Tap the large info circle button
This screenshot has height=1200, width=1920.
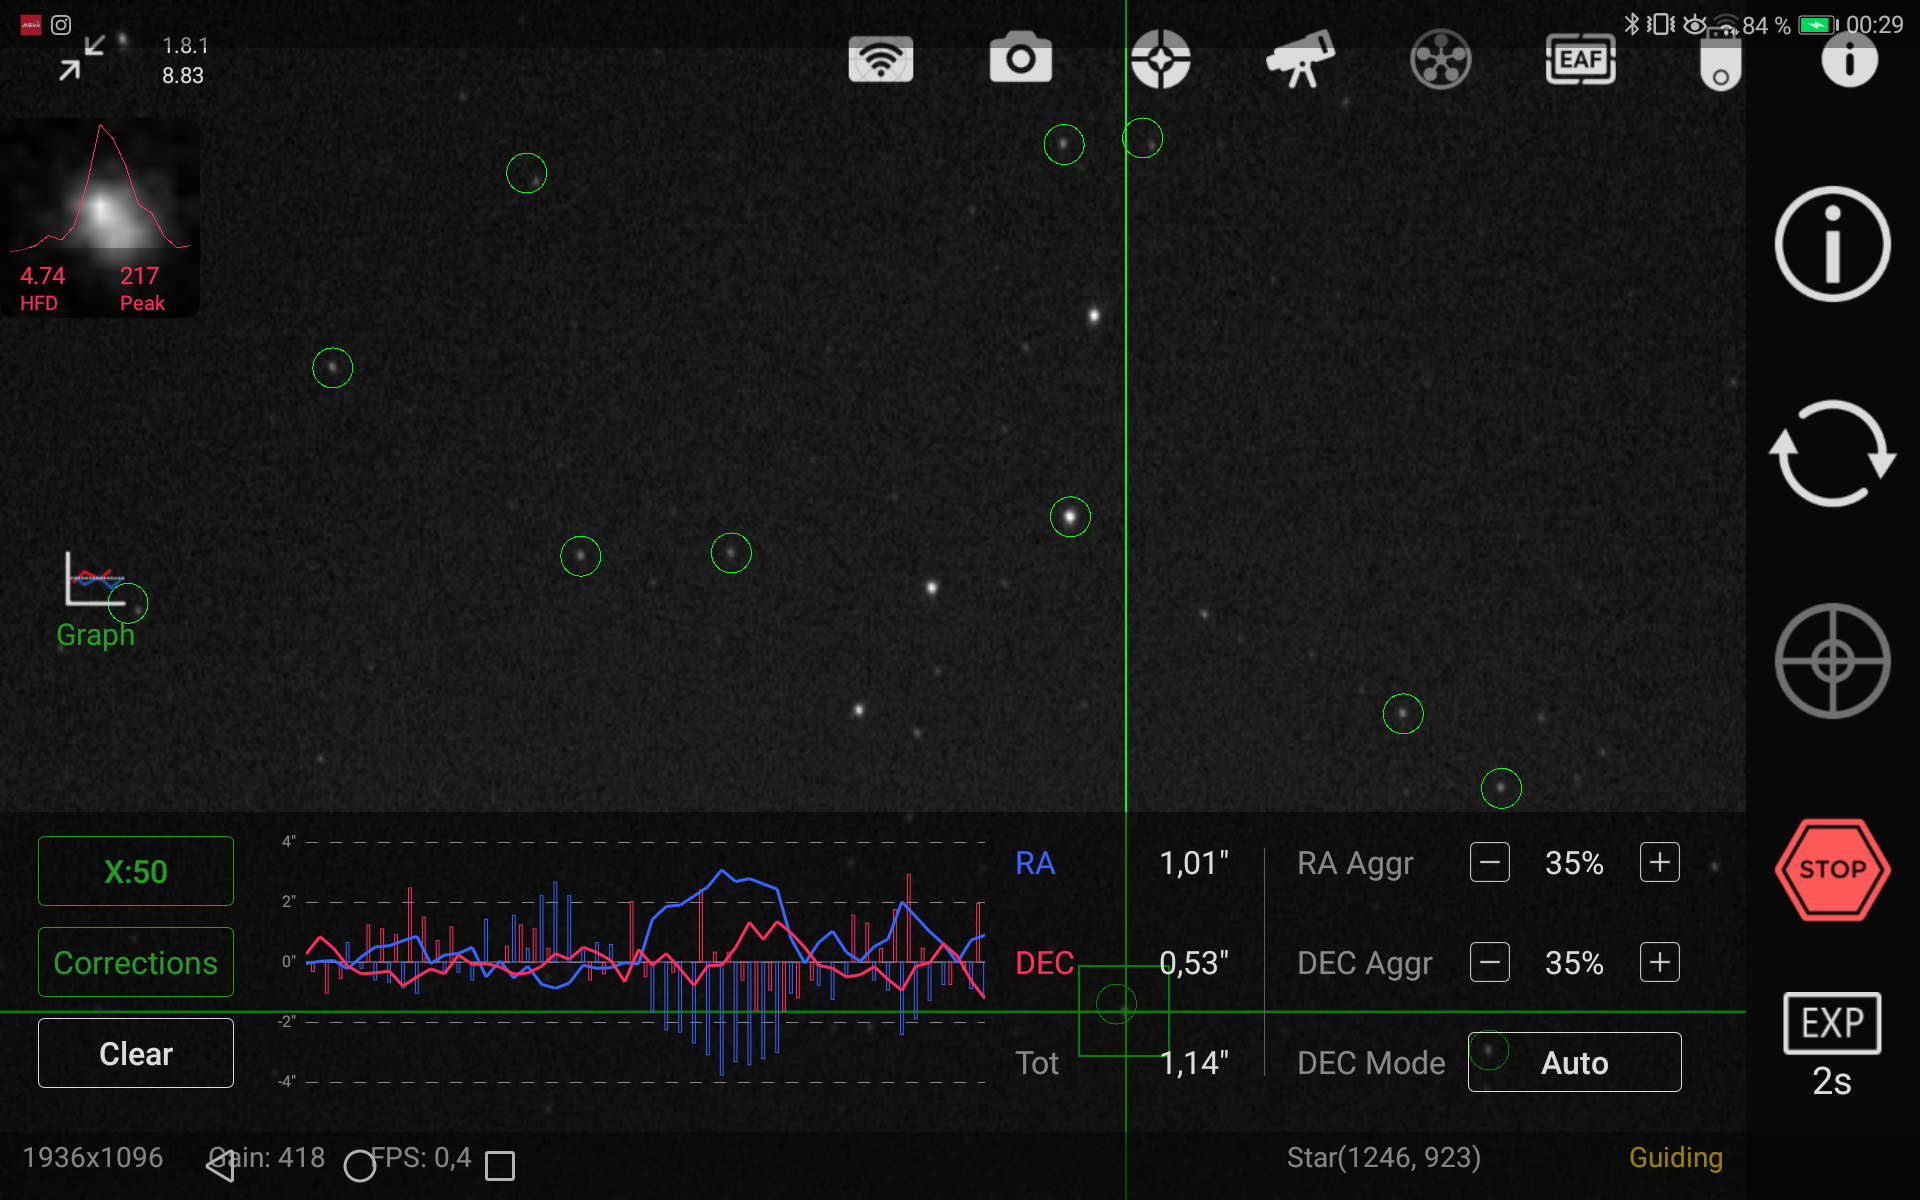[x=1832, y=244]
